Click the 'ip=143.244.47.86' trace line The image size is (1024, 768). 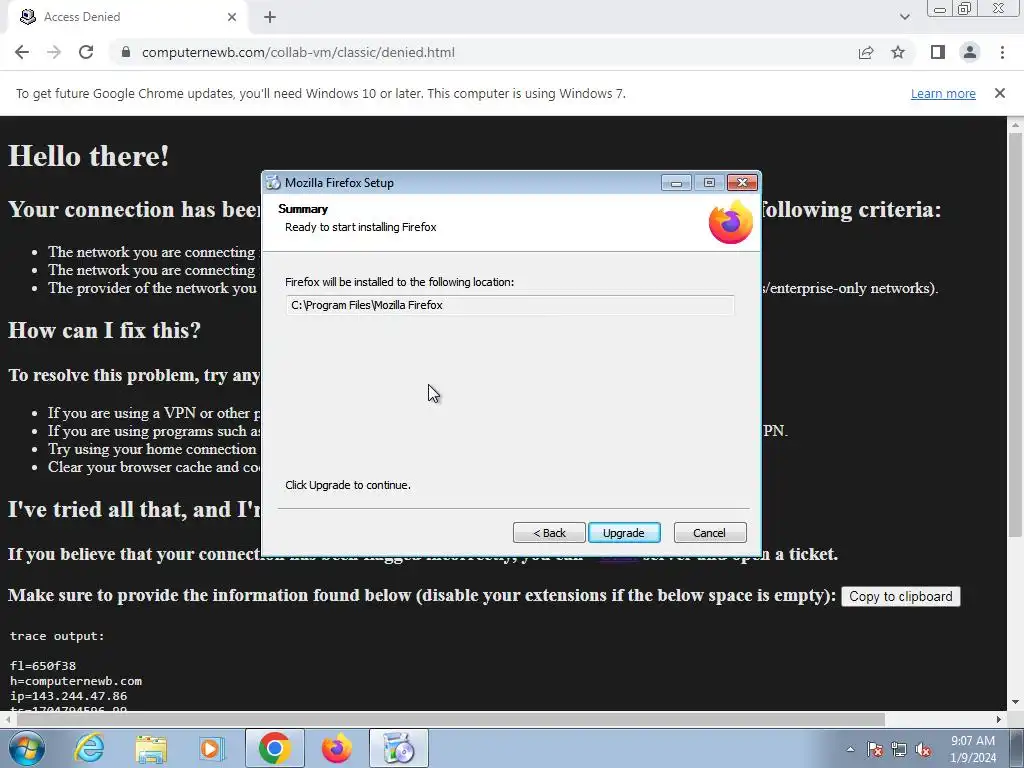click(x=69, y=696)
